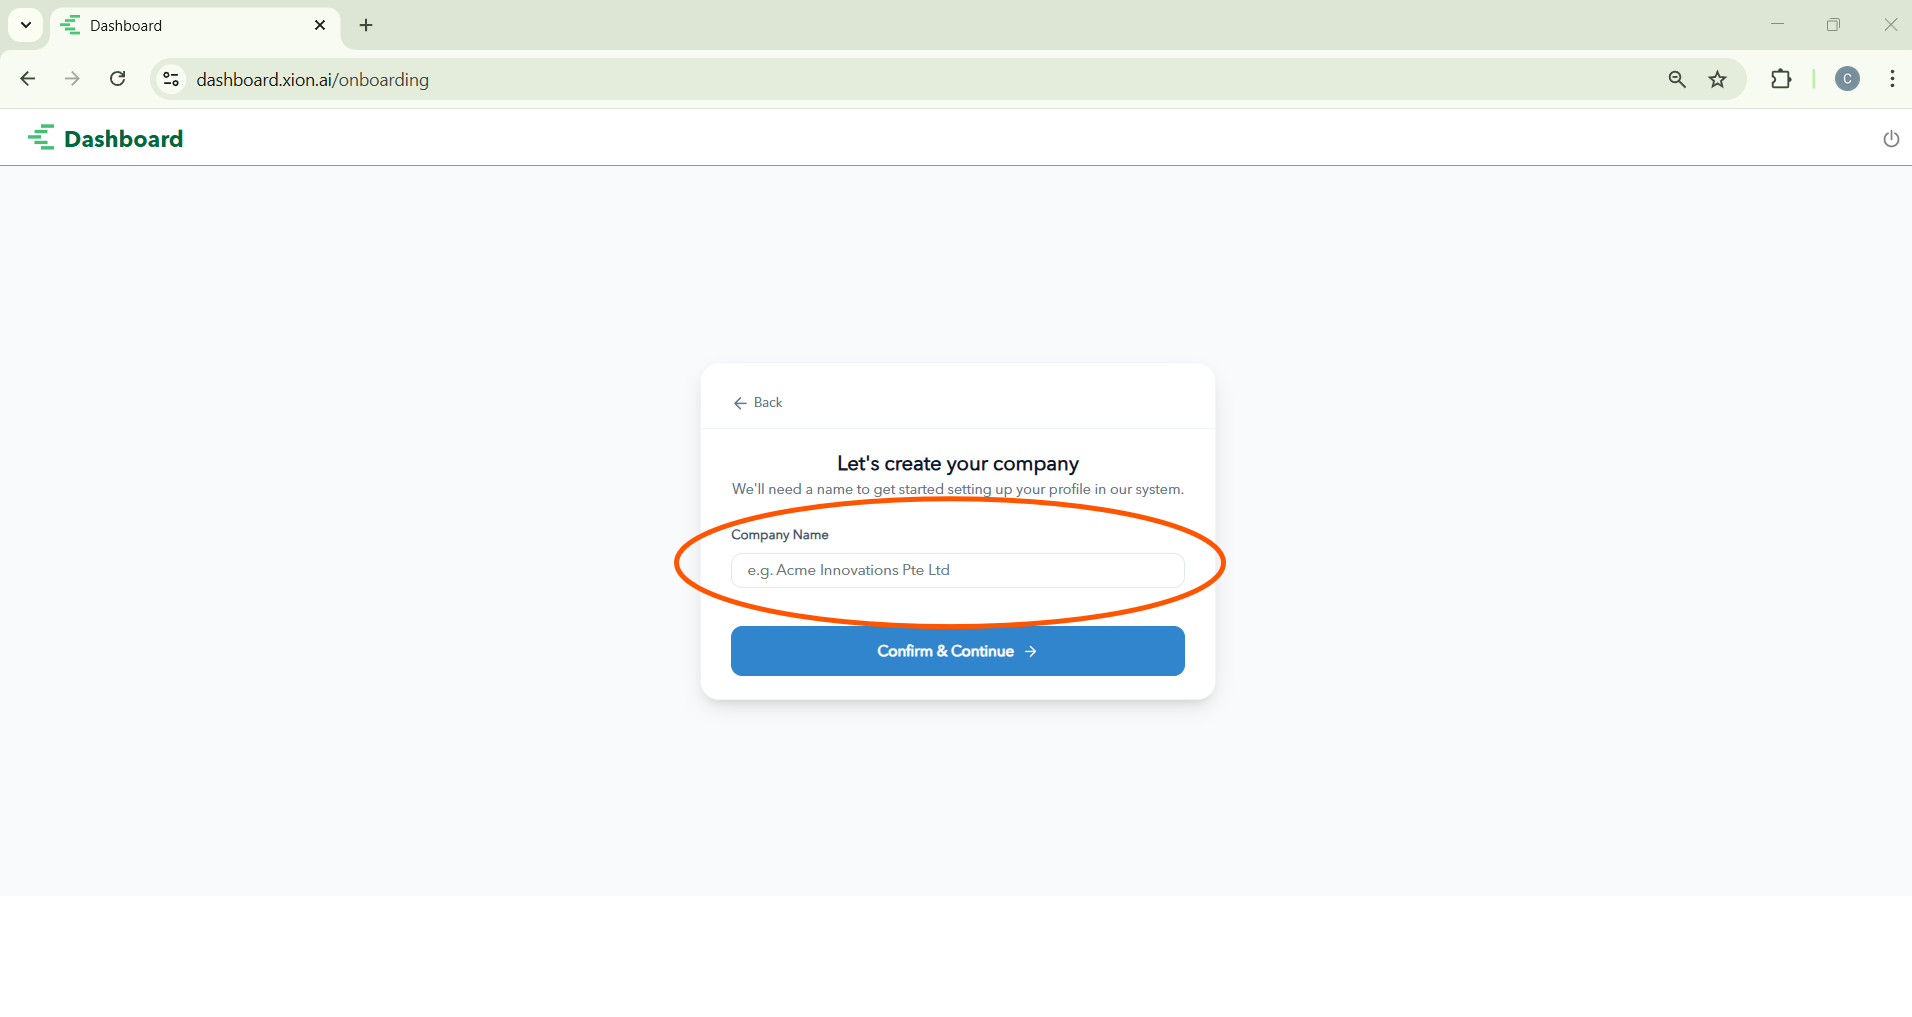Reload the page
This screenshot has height=1017, width=1912.
tap(117, 79)
